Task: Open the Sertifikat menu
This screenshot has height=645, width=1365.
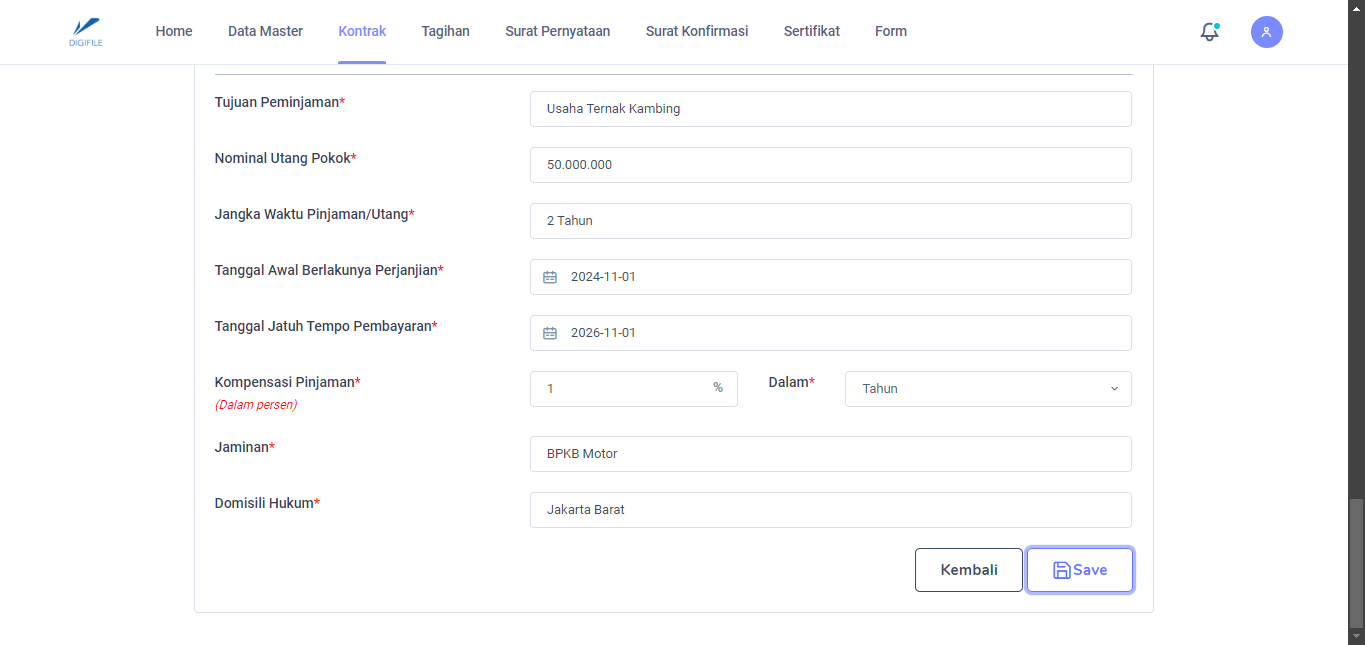Action: (811, 31)
